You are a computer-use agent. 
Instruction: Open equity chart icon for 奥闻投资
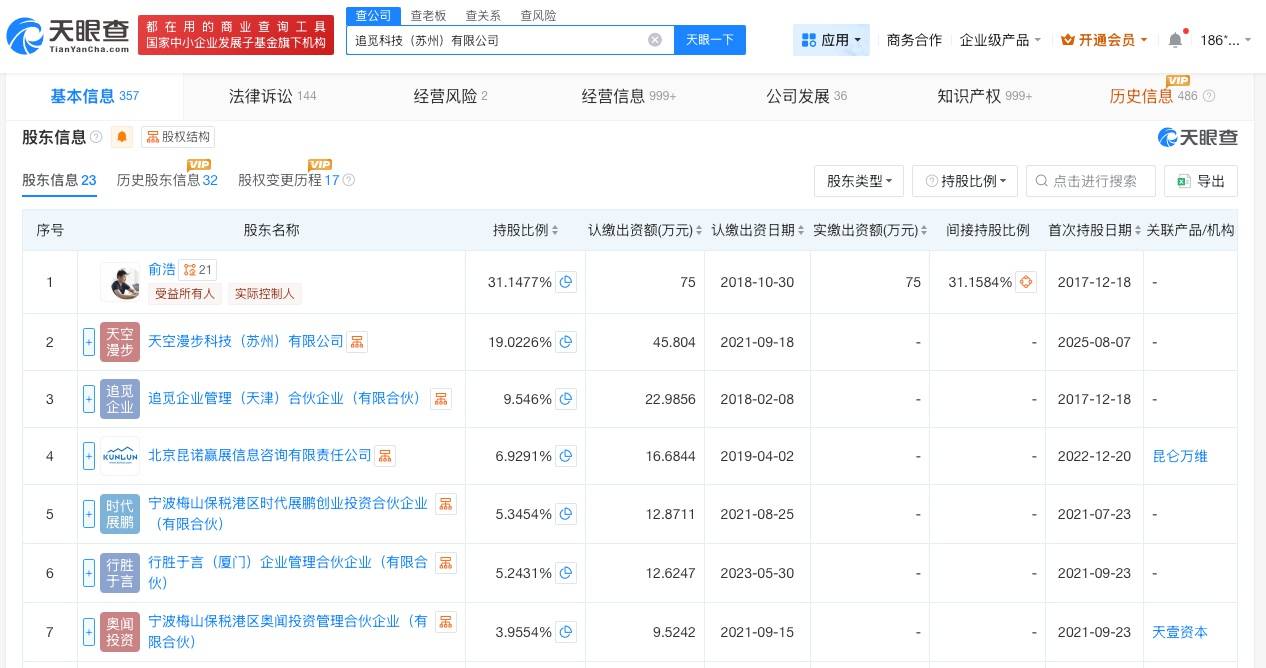(446, 622)
